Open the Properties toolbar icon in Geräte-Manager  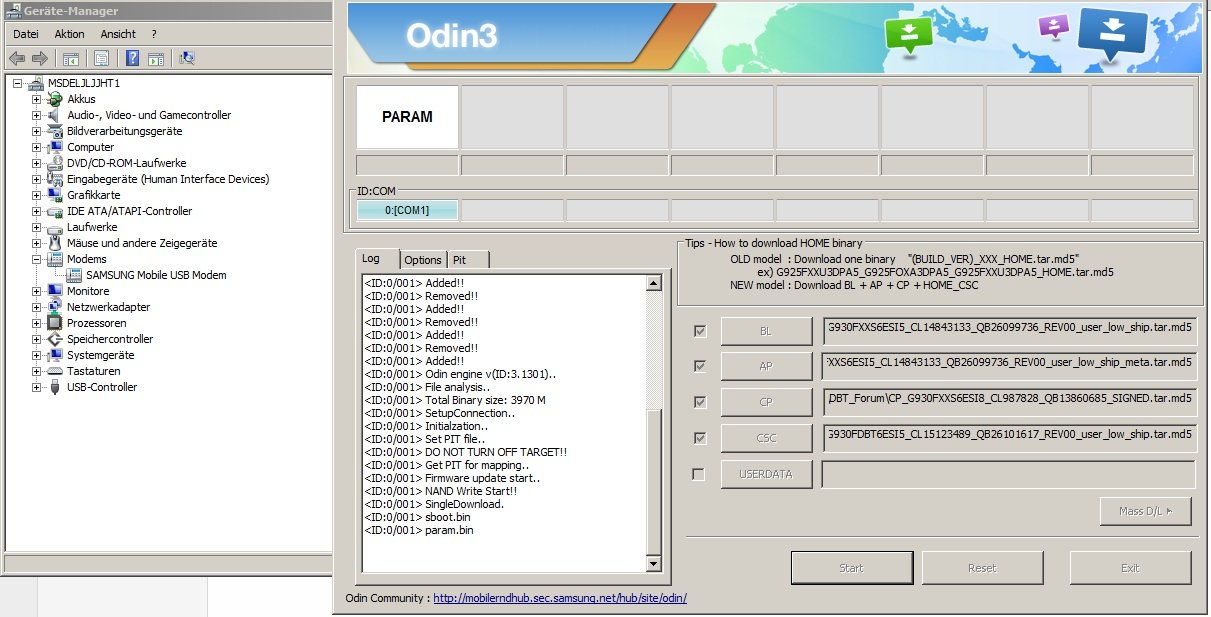[101, 58]
